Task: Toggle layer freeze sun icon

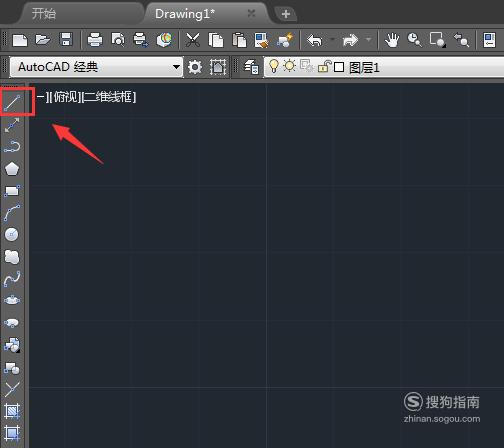Action: click(x=289, y=66)
